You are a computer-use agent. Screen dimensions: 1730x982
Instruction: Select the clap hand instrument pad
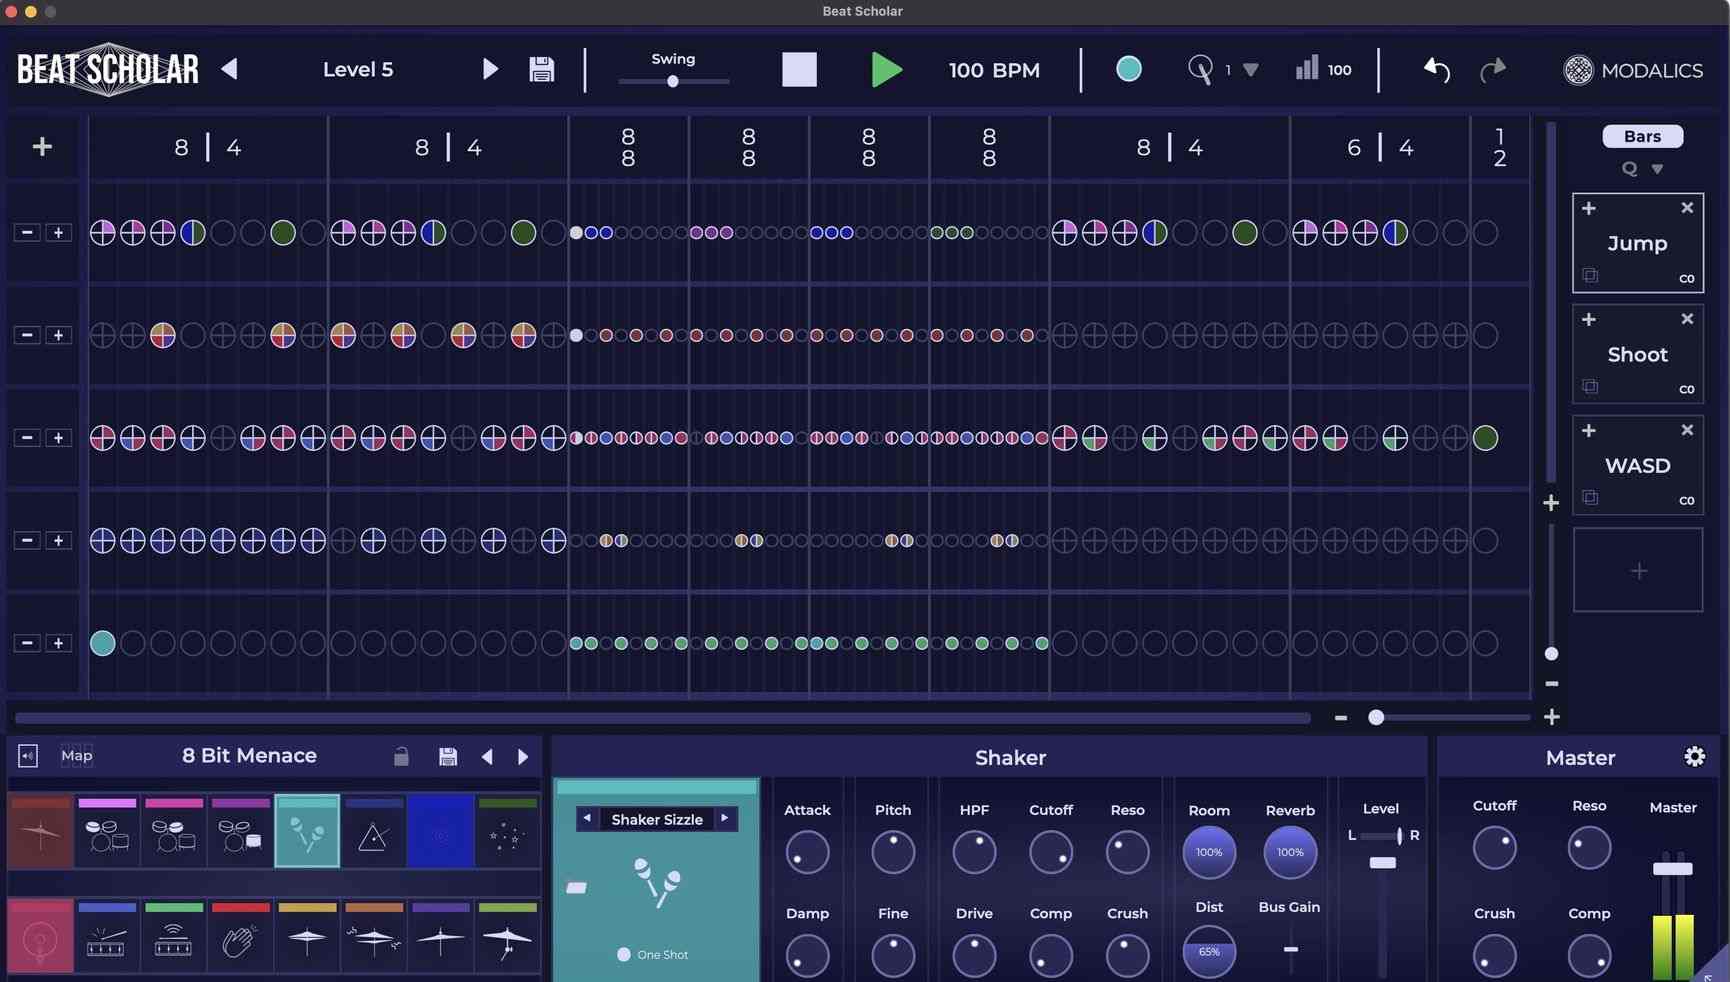coord(240,938)
